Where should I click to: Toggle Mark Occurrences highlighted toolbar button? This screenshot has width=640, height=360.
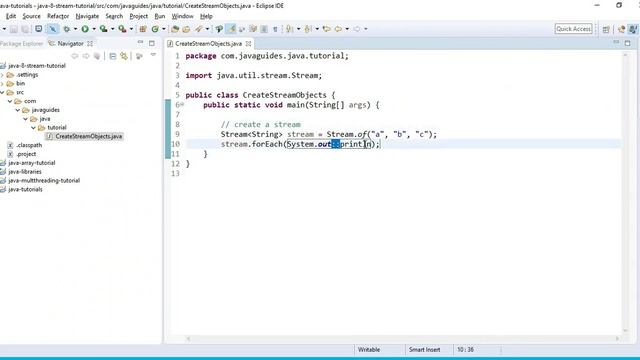(231, 29)
